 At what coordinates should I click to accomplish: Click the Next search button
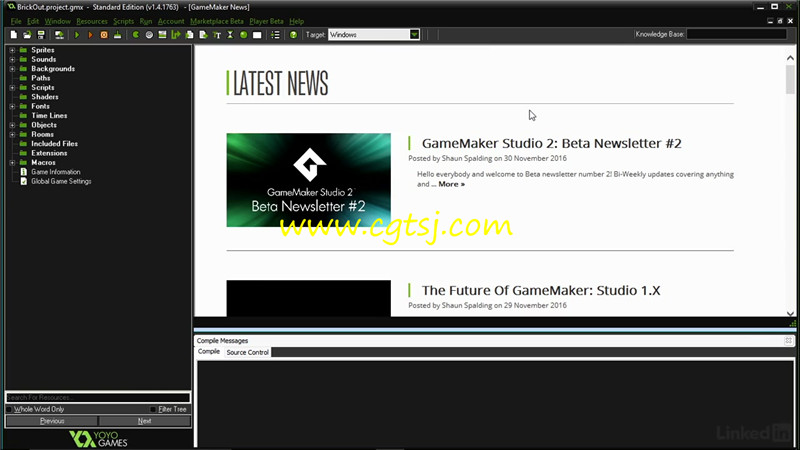[144, 421]
